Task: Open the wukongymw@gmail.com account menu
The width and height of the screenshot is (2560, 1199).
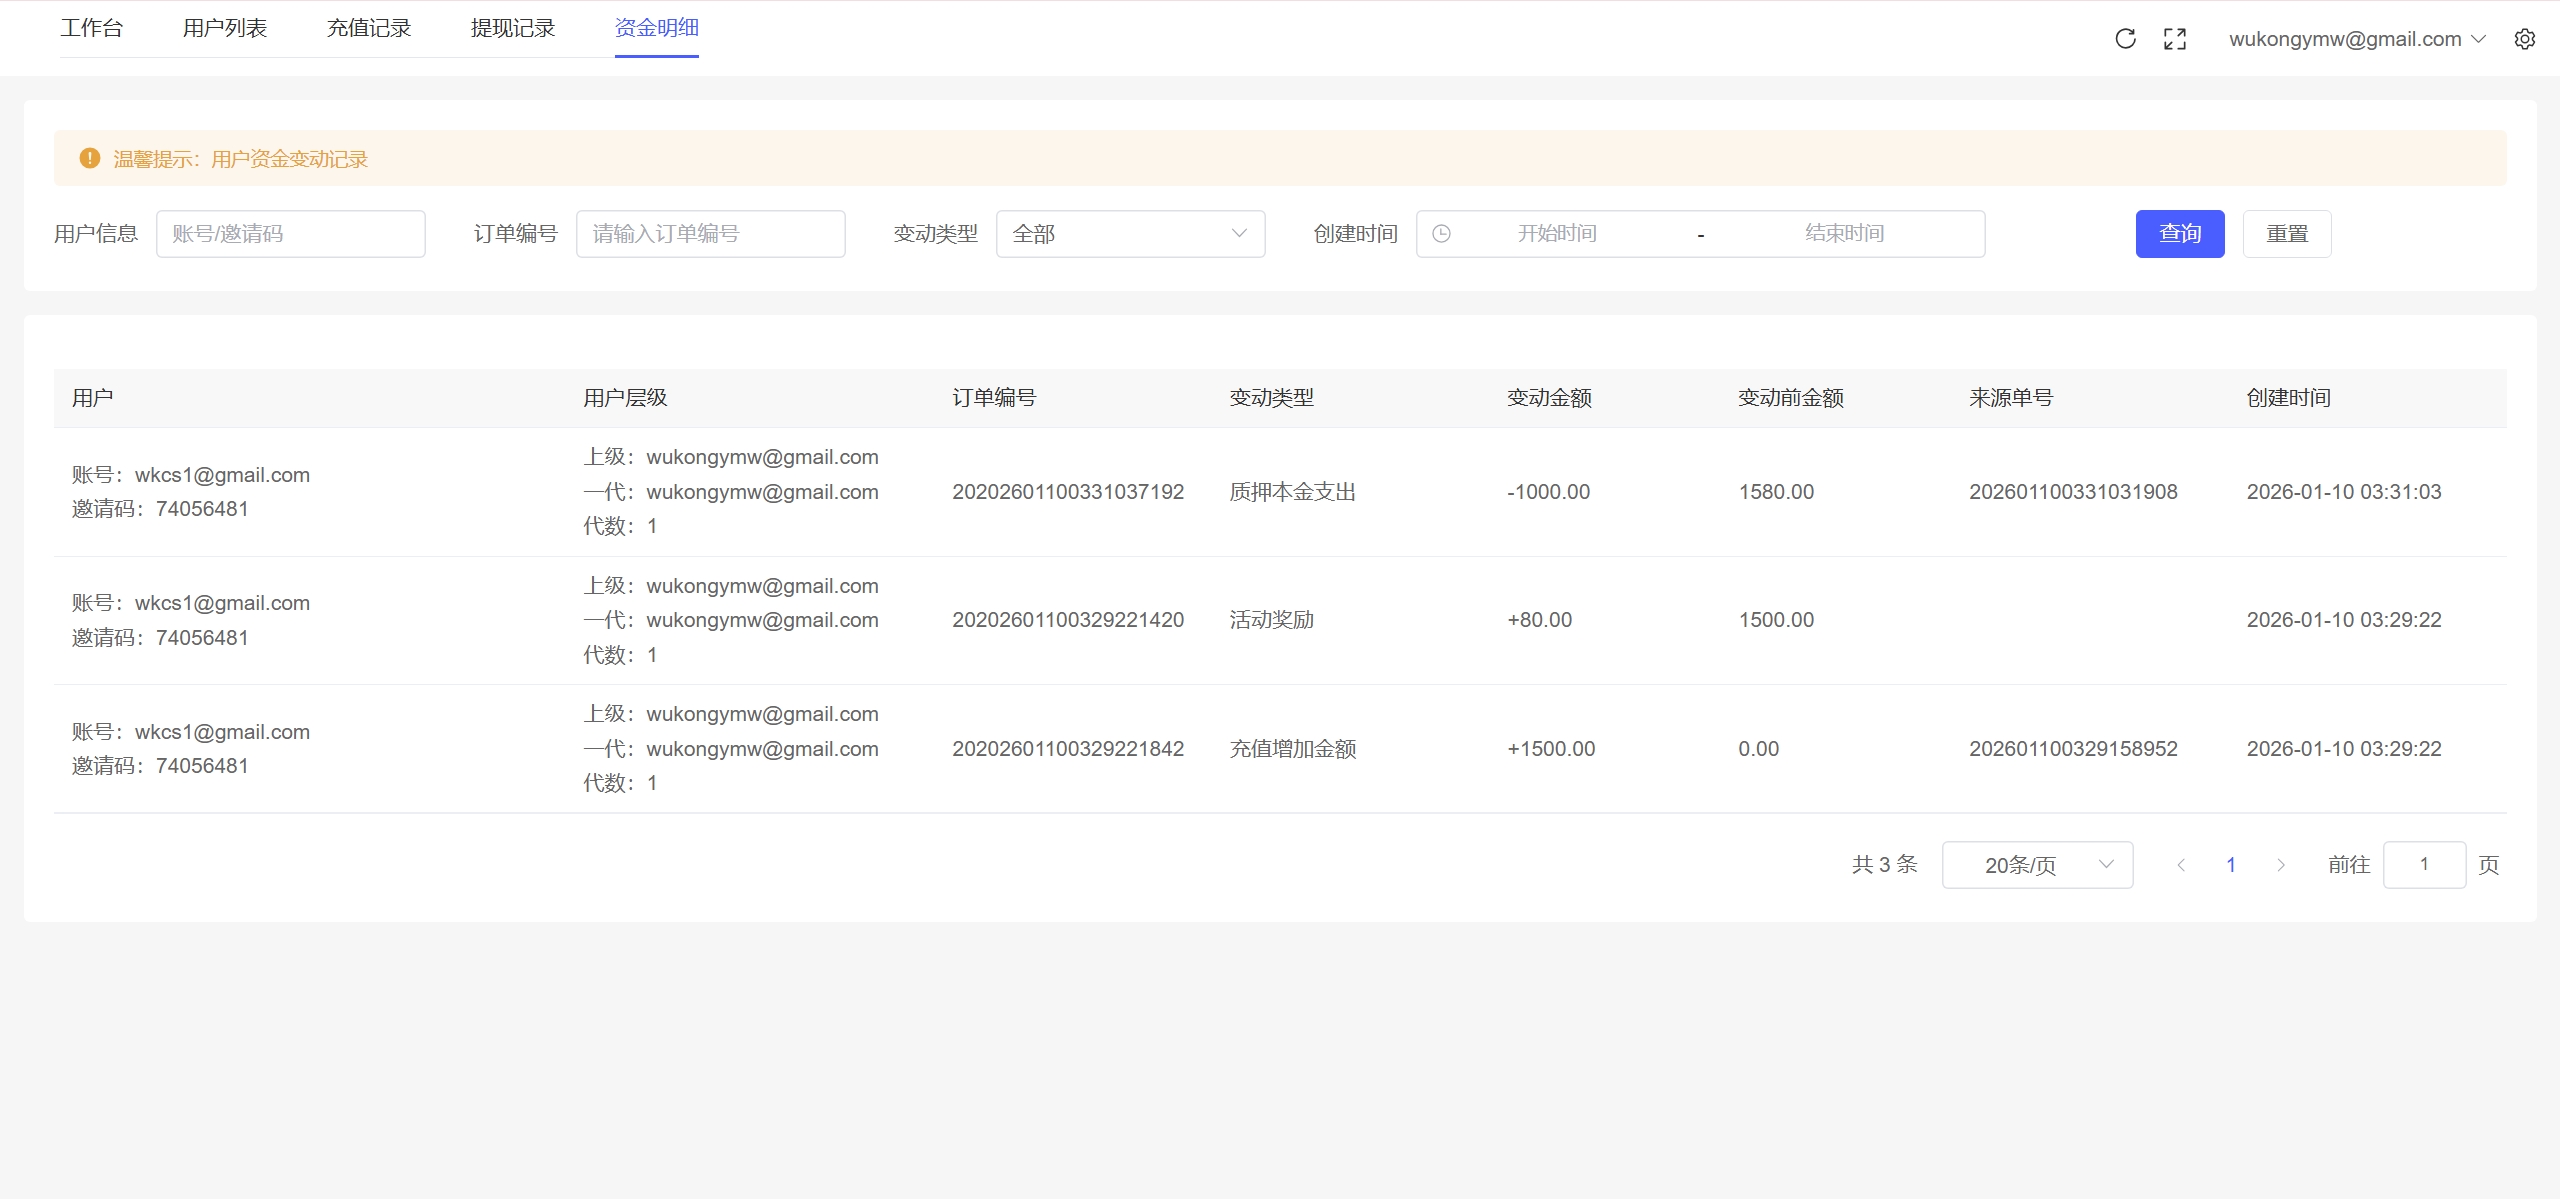Action: point(2356,39)
